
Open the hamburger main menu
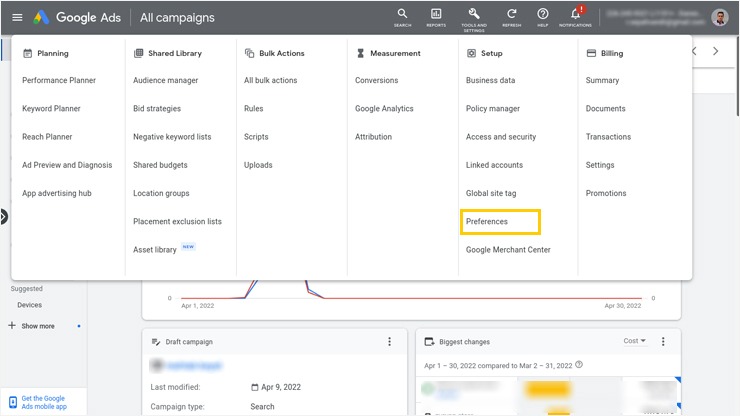point(17,17)
